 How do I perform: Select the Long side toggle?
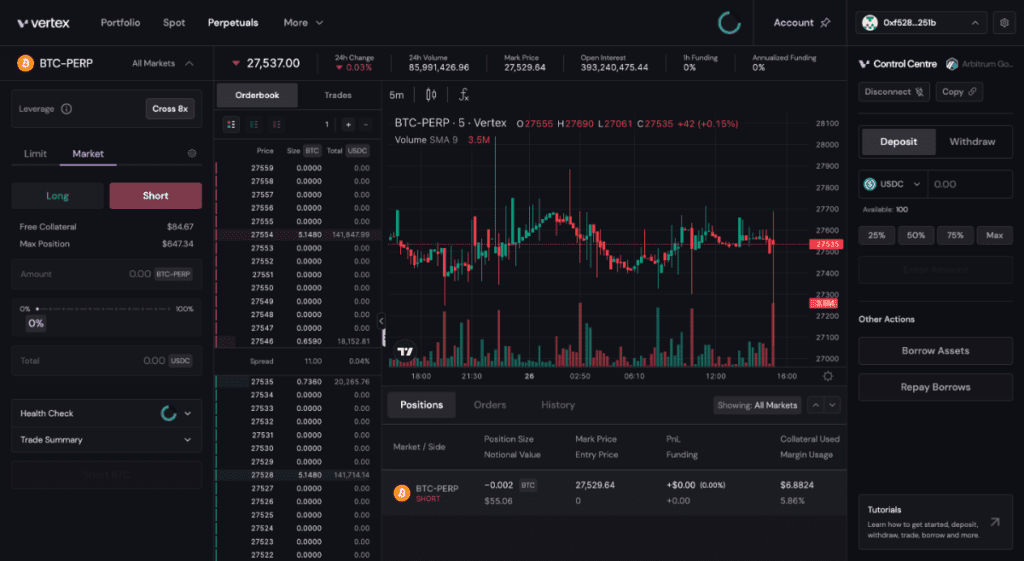57,196
